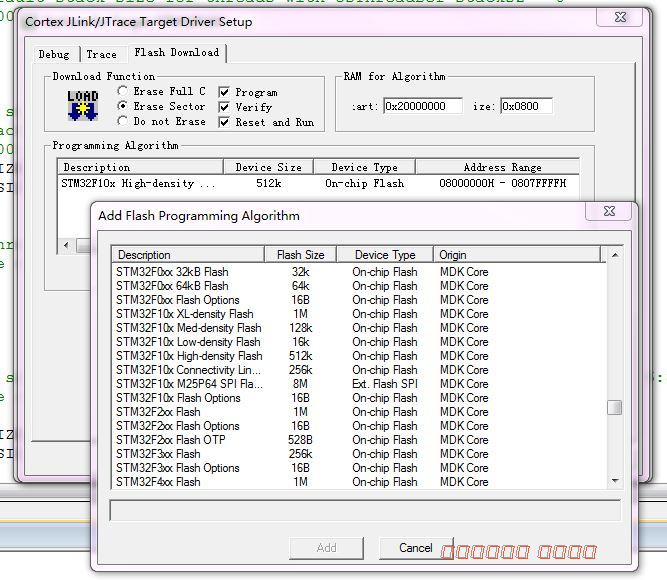Click scroll up arrow of algorithm list
This screenshot has width=667, height=580.
coord(615,255)
